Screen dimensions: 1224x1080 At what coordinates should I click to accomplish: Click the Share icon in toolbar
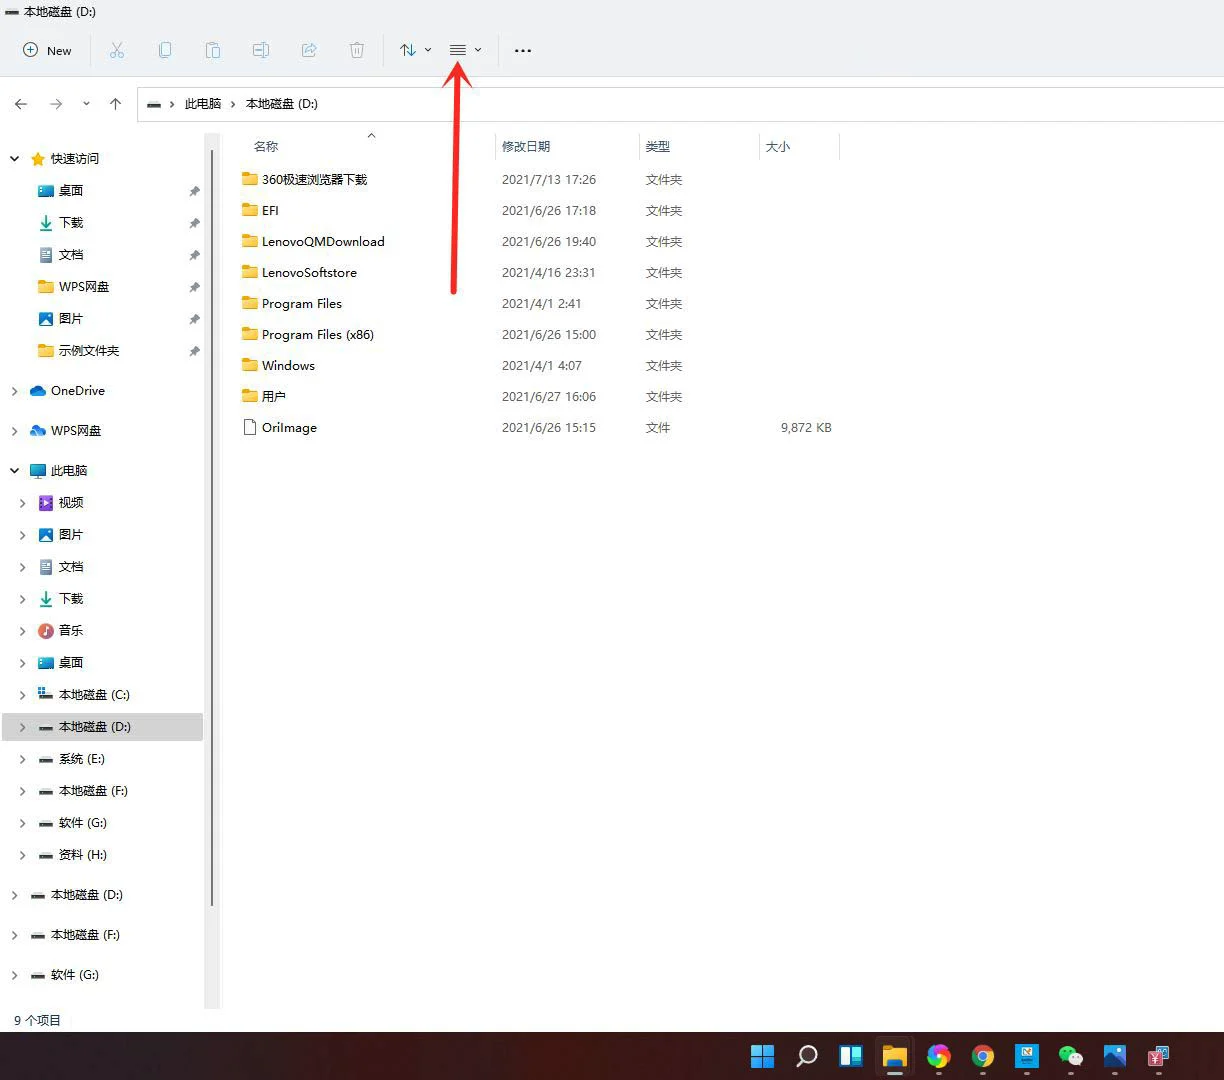coord(309,50)
